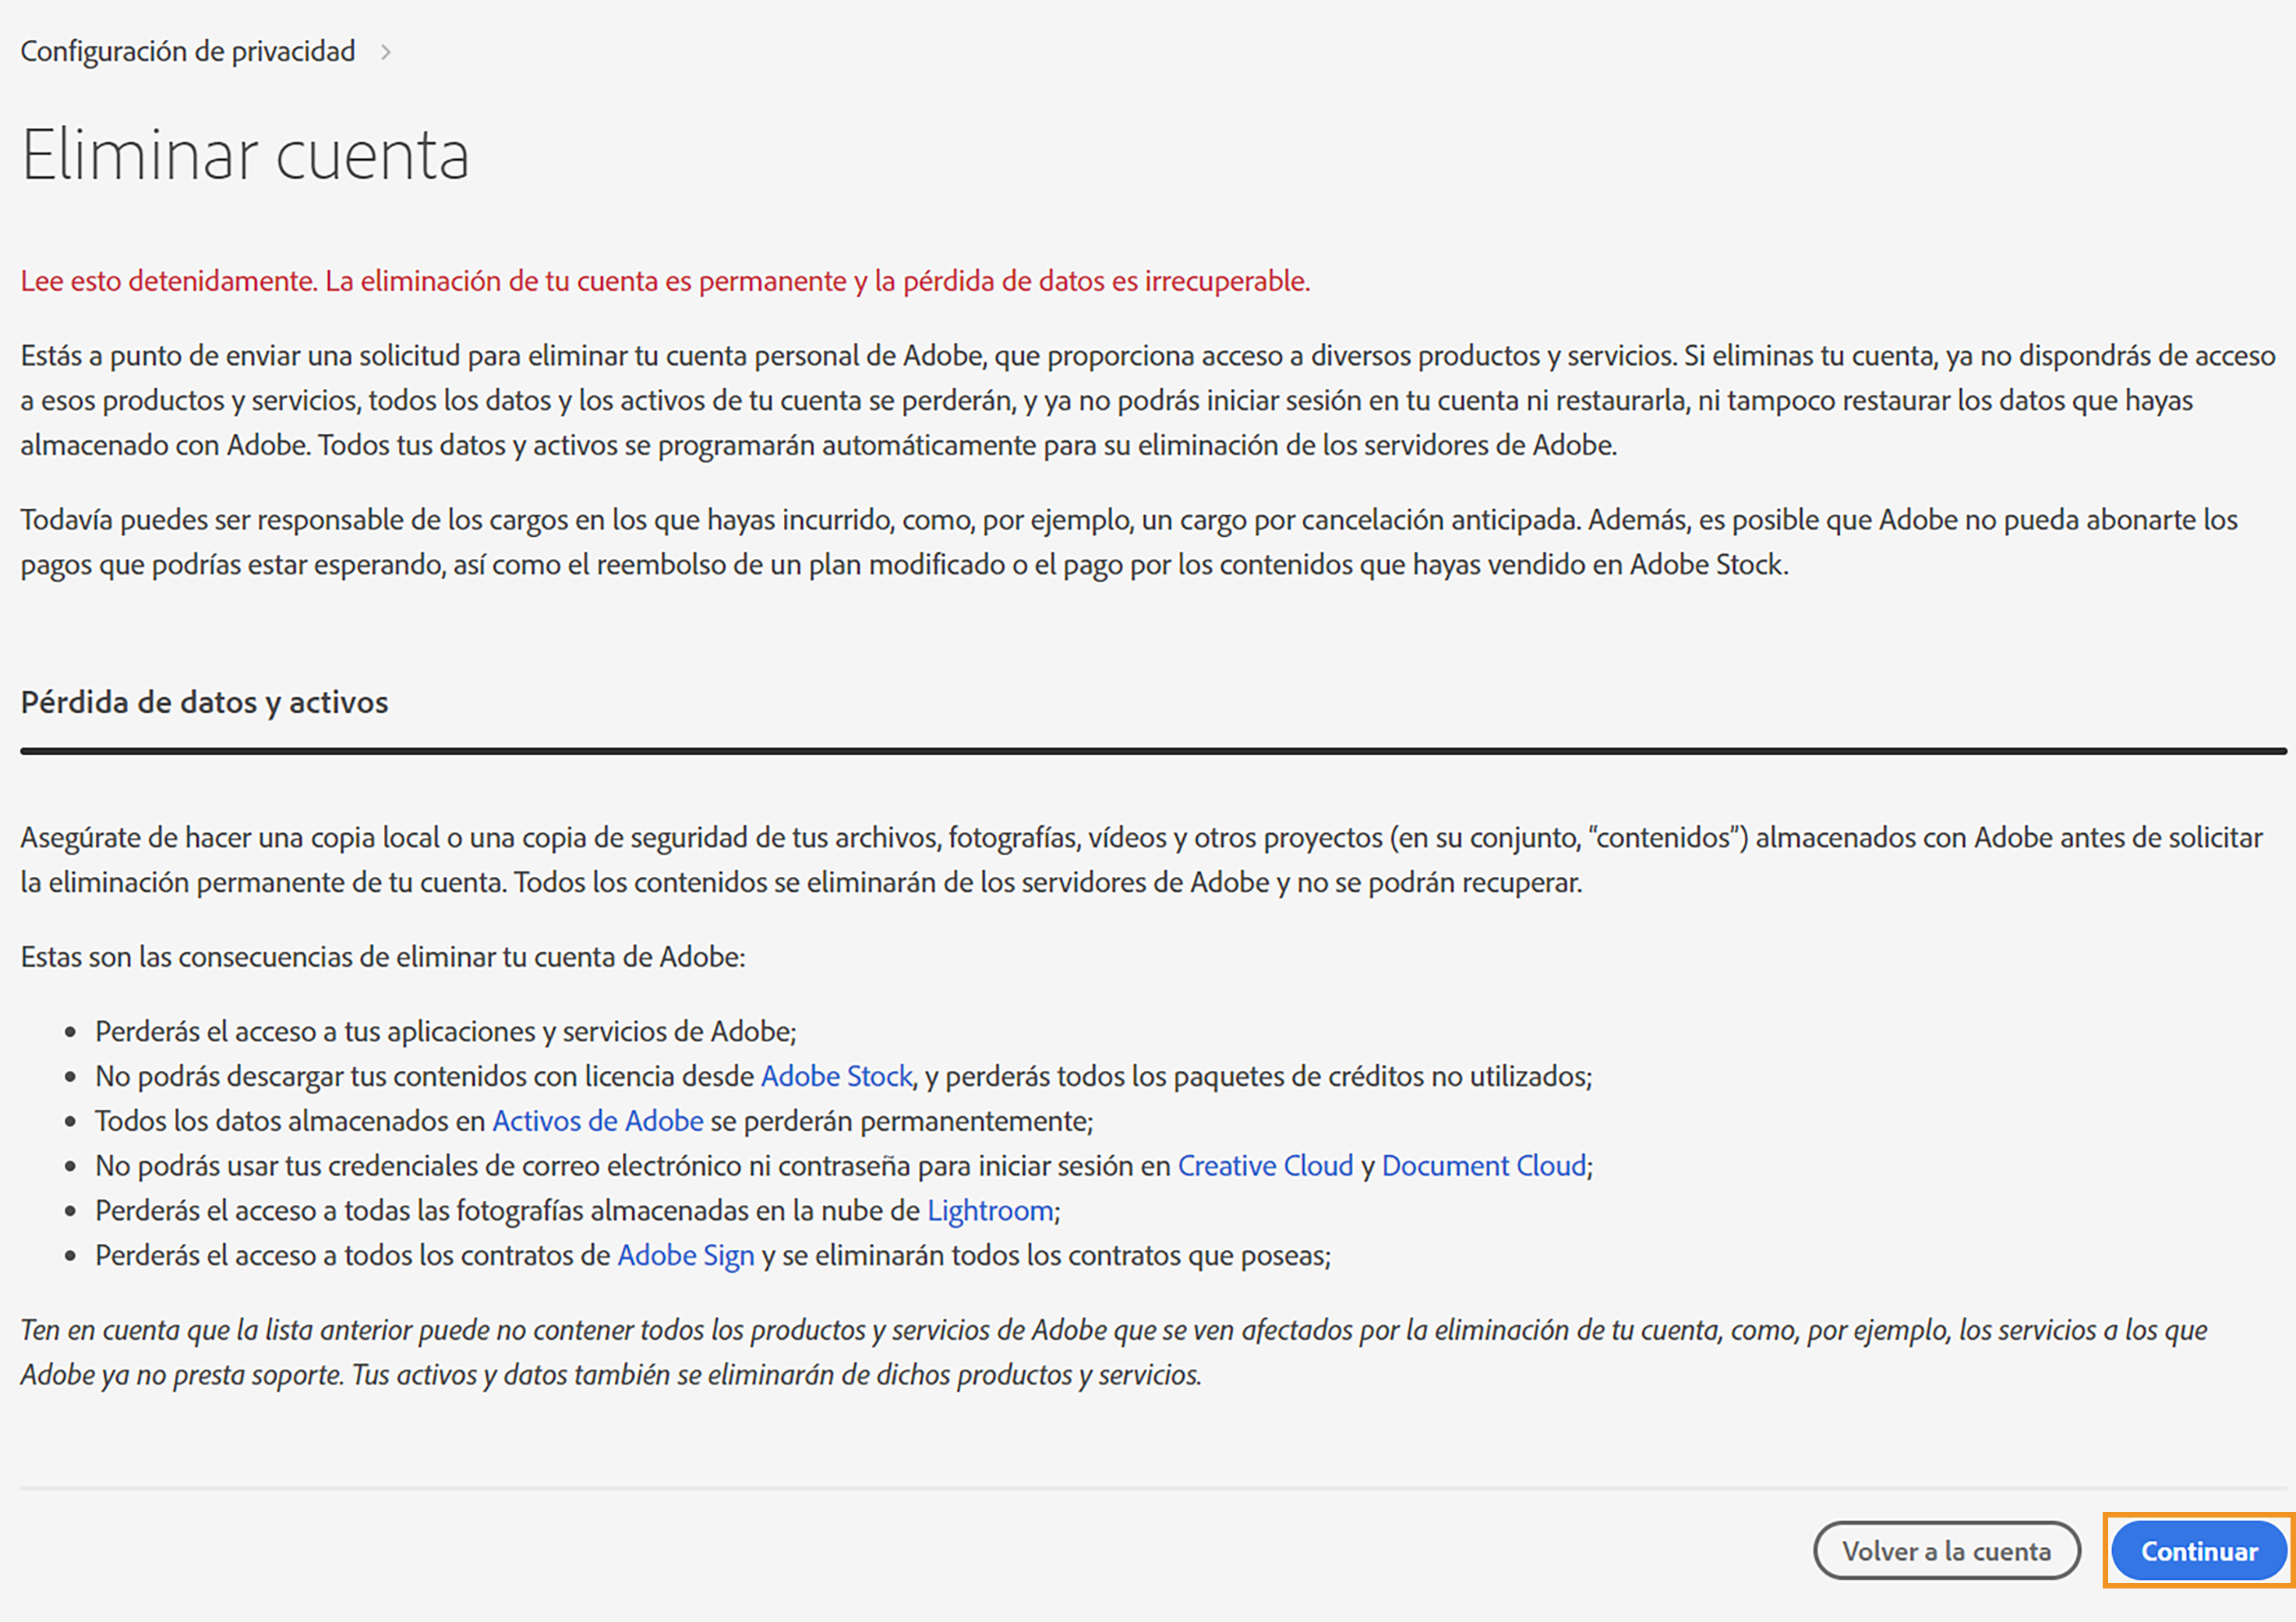Open the Creative Cloud link
Image resolution: width=2296 pixels, height=1622 pixels.
pyautogui.click(x=1265, y=1165)
